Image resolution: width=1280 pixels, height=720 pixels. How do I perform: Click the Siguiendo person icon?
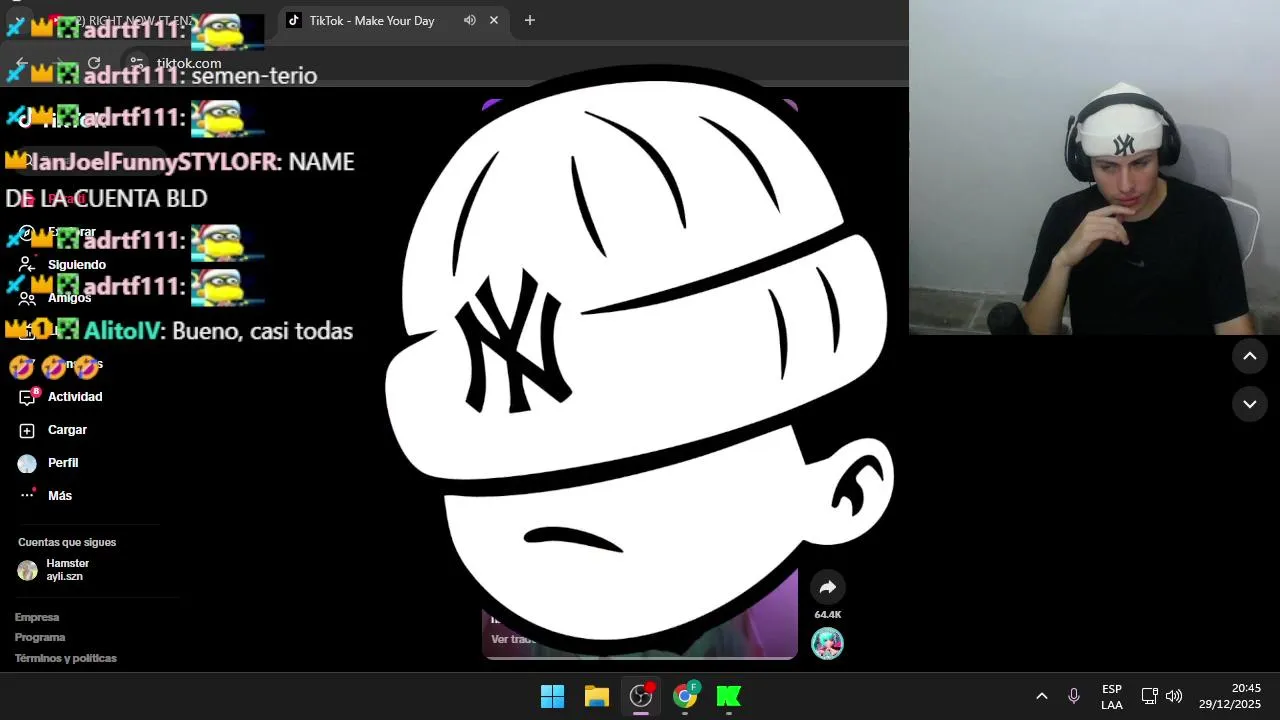tap(27, 265)
